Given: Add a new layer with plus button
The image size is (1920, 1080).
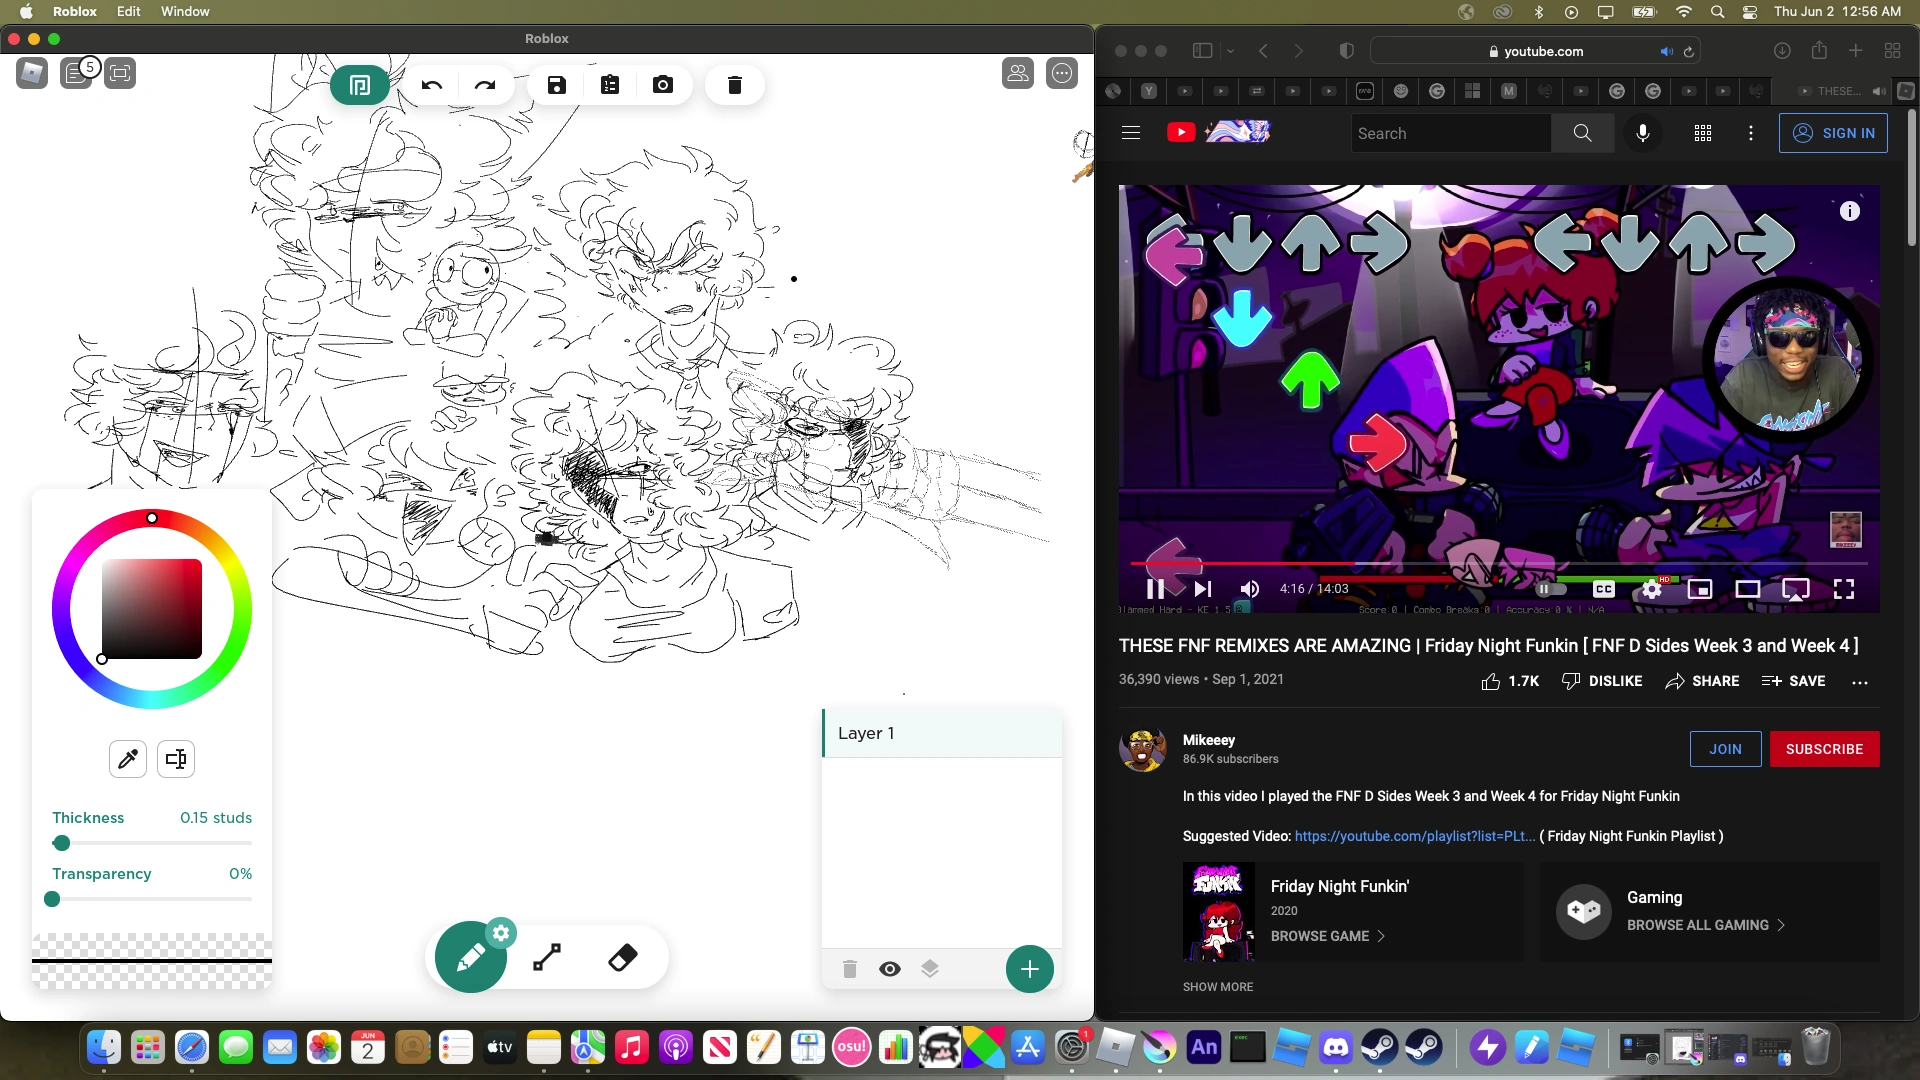Looking at the screenshot, I should (1029, 969).
